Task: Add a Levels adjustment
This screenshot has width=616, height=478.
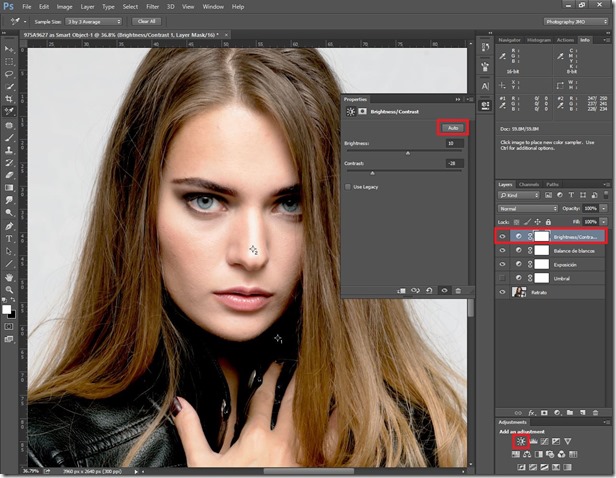Action: (x=534, y=441)
